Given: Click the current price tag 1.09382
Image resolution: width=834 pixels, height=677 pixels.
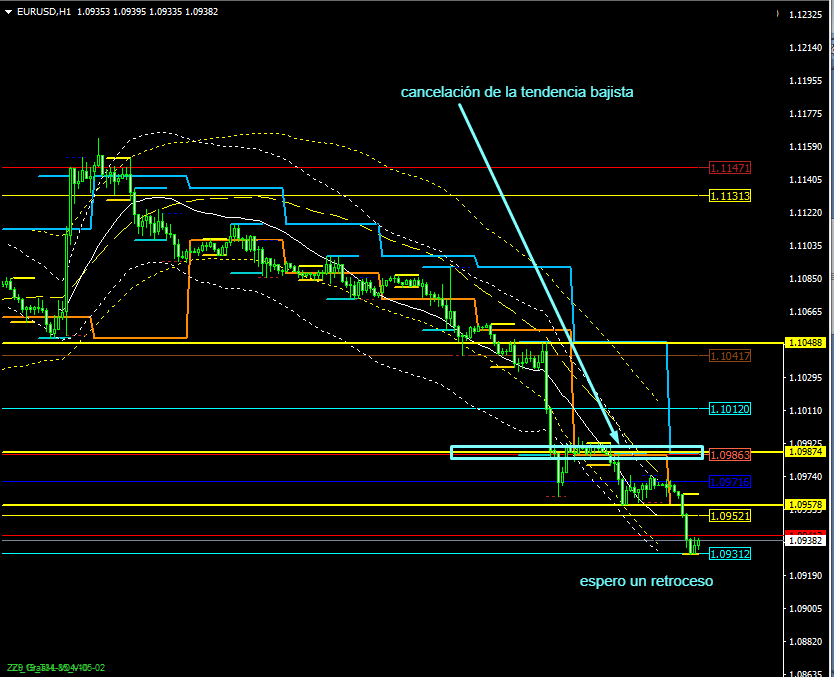Looking at the screenshot, I should 805,540.
